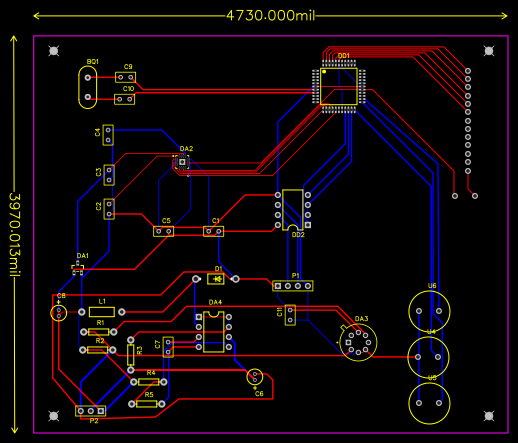Select capacitor C7 footprint

coord(168,347)
